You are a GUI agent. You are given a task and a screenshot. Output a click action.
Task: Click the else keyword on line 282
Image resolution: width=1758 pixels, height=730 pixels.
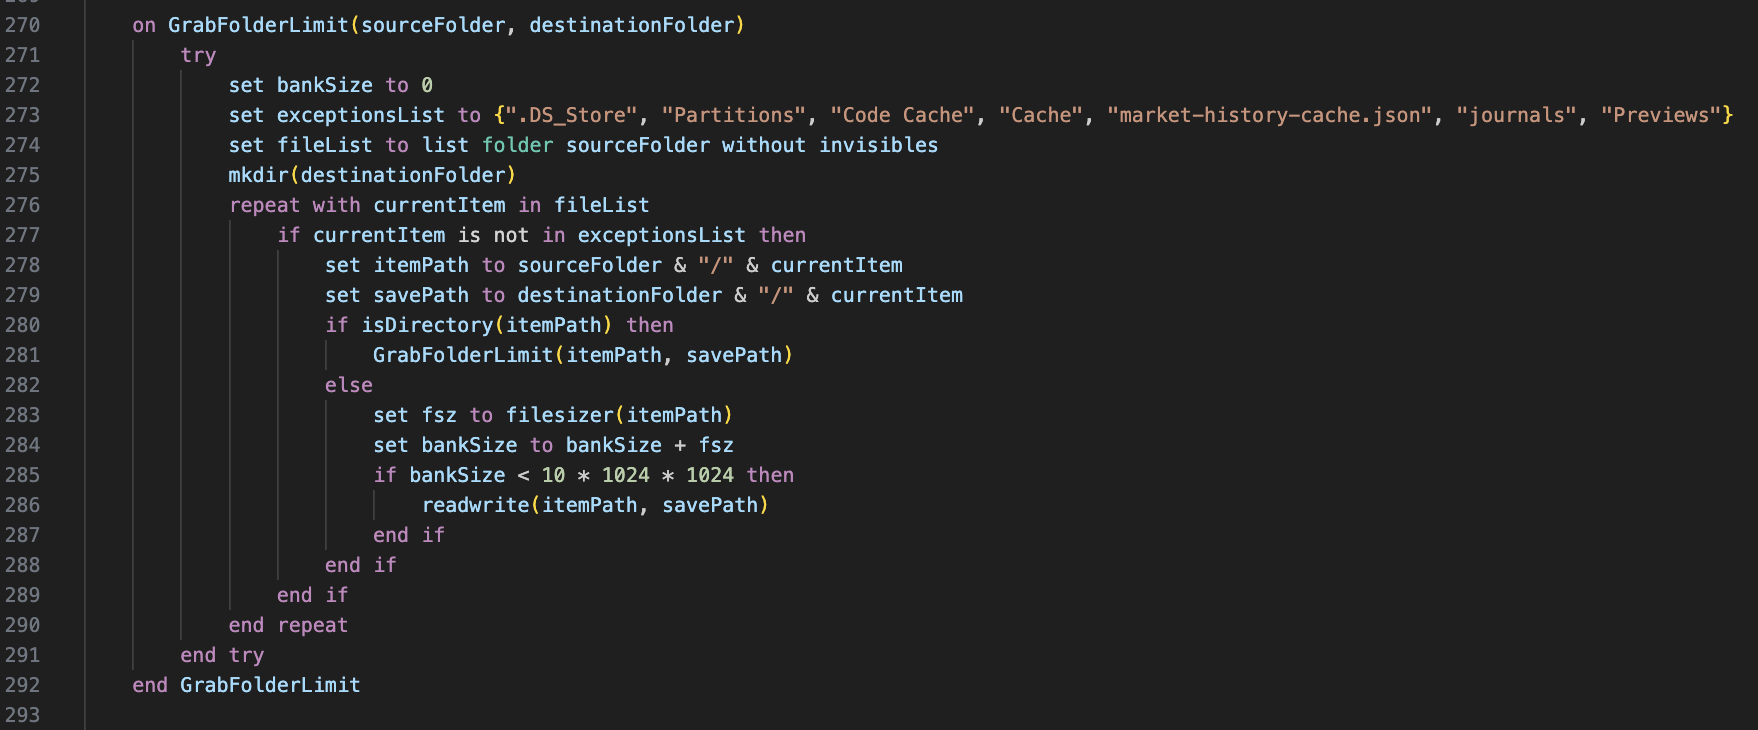point(348,385)
